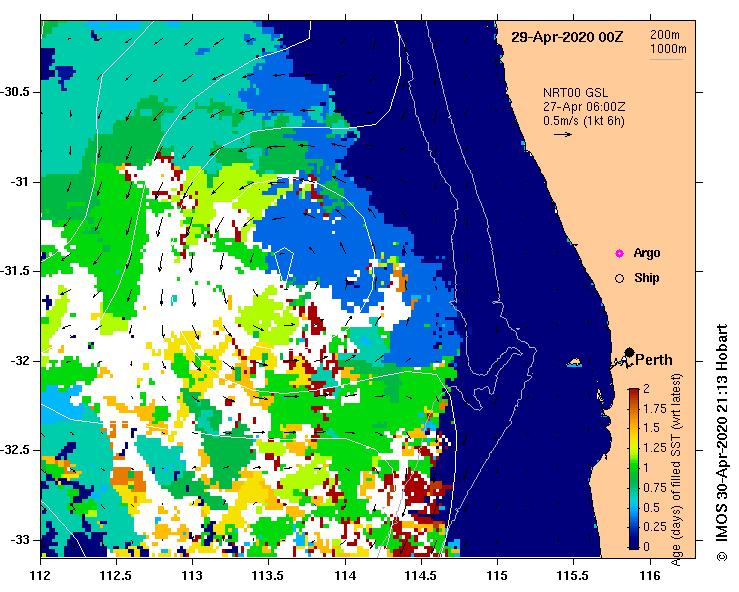Click the date label 29-Apr-2020 00Z
Viewport: 739px width, 592px height.
point(567,37)
